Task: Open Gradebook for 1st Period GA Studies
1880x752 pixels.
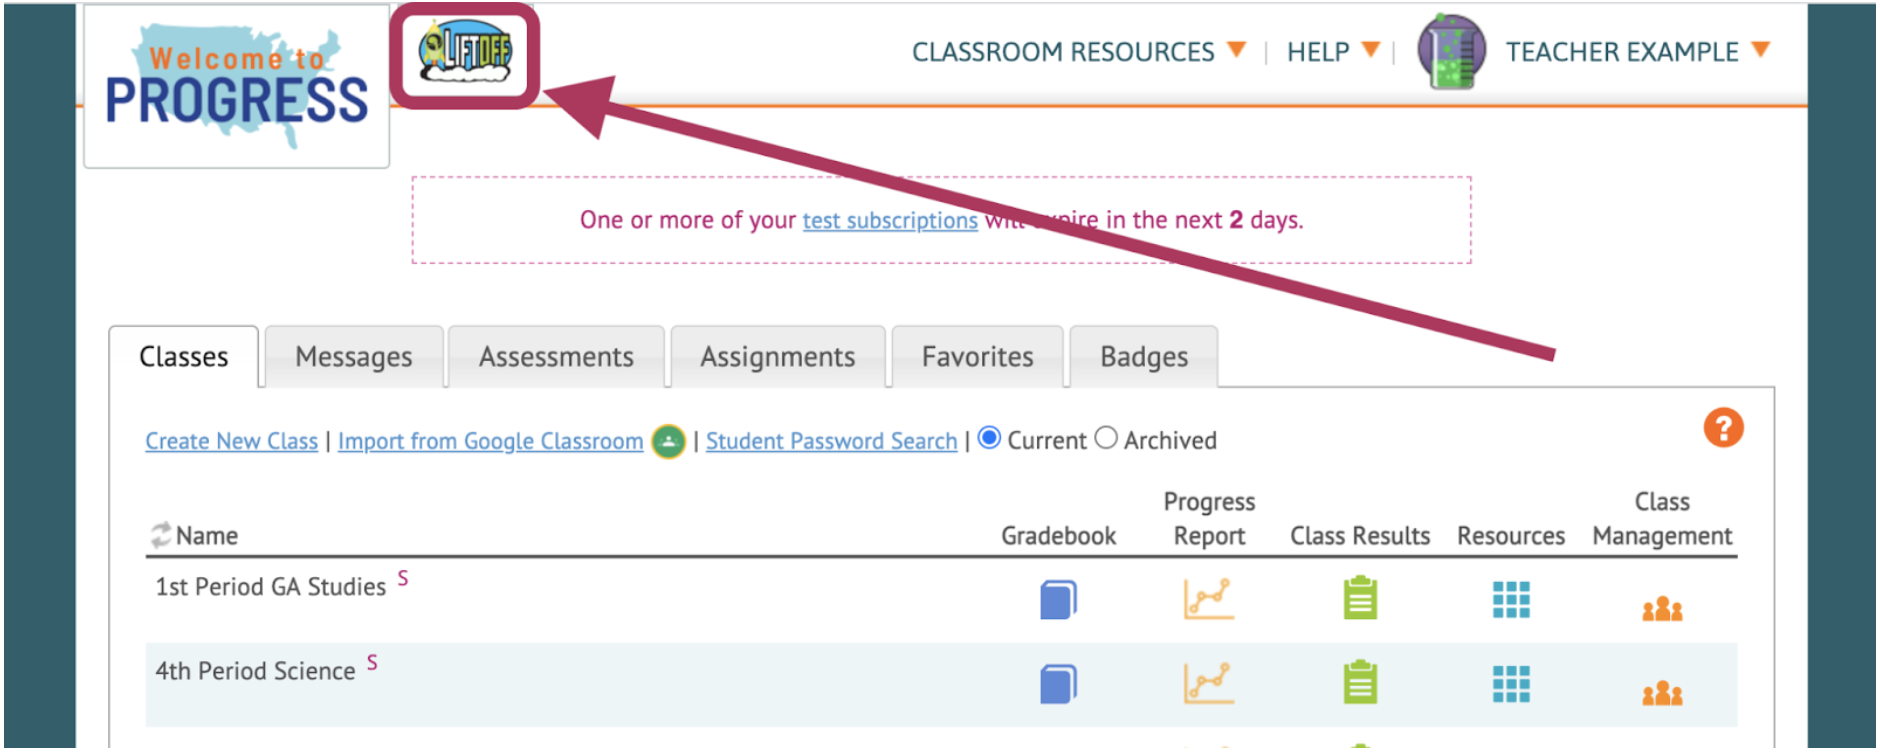Action: [x=1058, y=600]
